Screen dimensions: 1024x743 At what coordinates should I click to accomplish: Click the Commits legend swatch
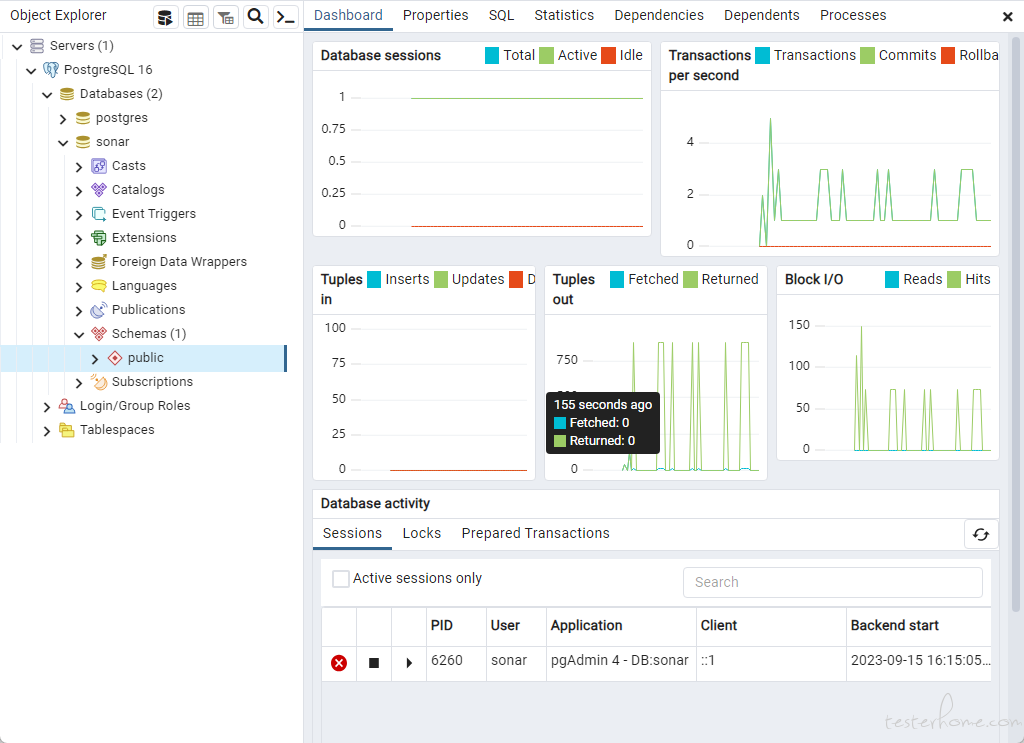867,55
